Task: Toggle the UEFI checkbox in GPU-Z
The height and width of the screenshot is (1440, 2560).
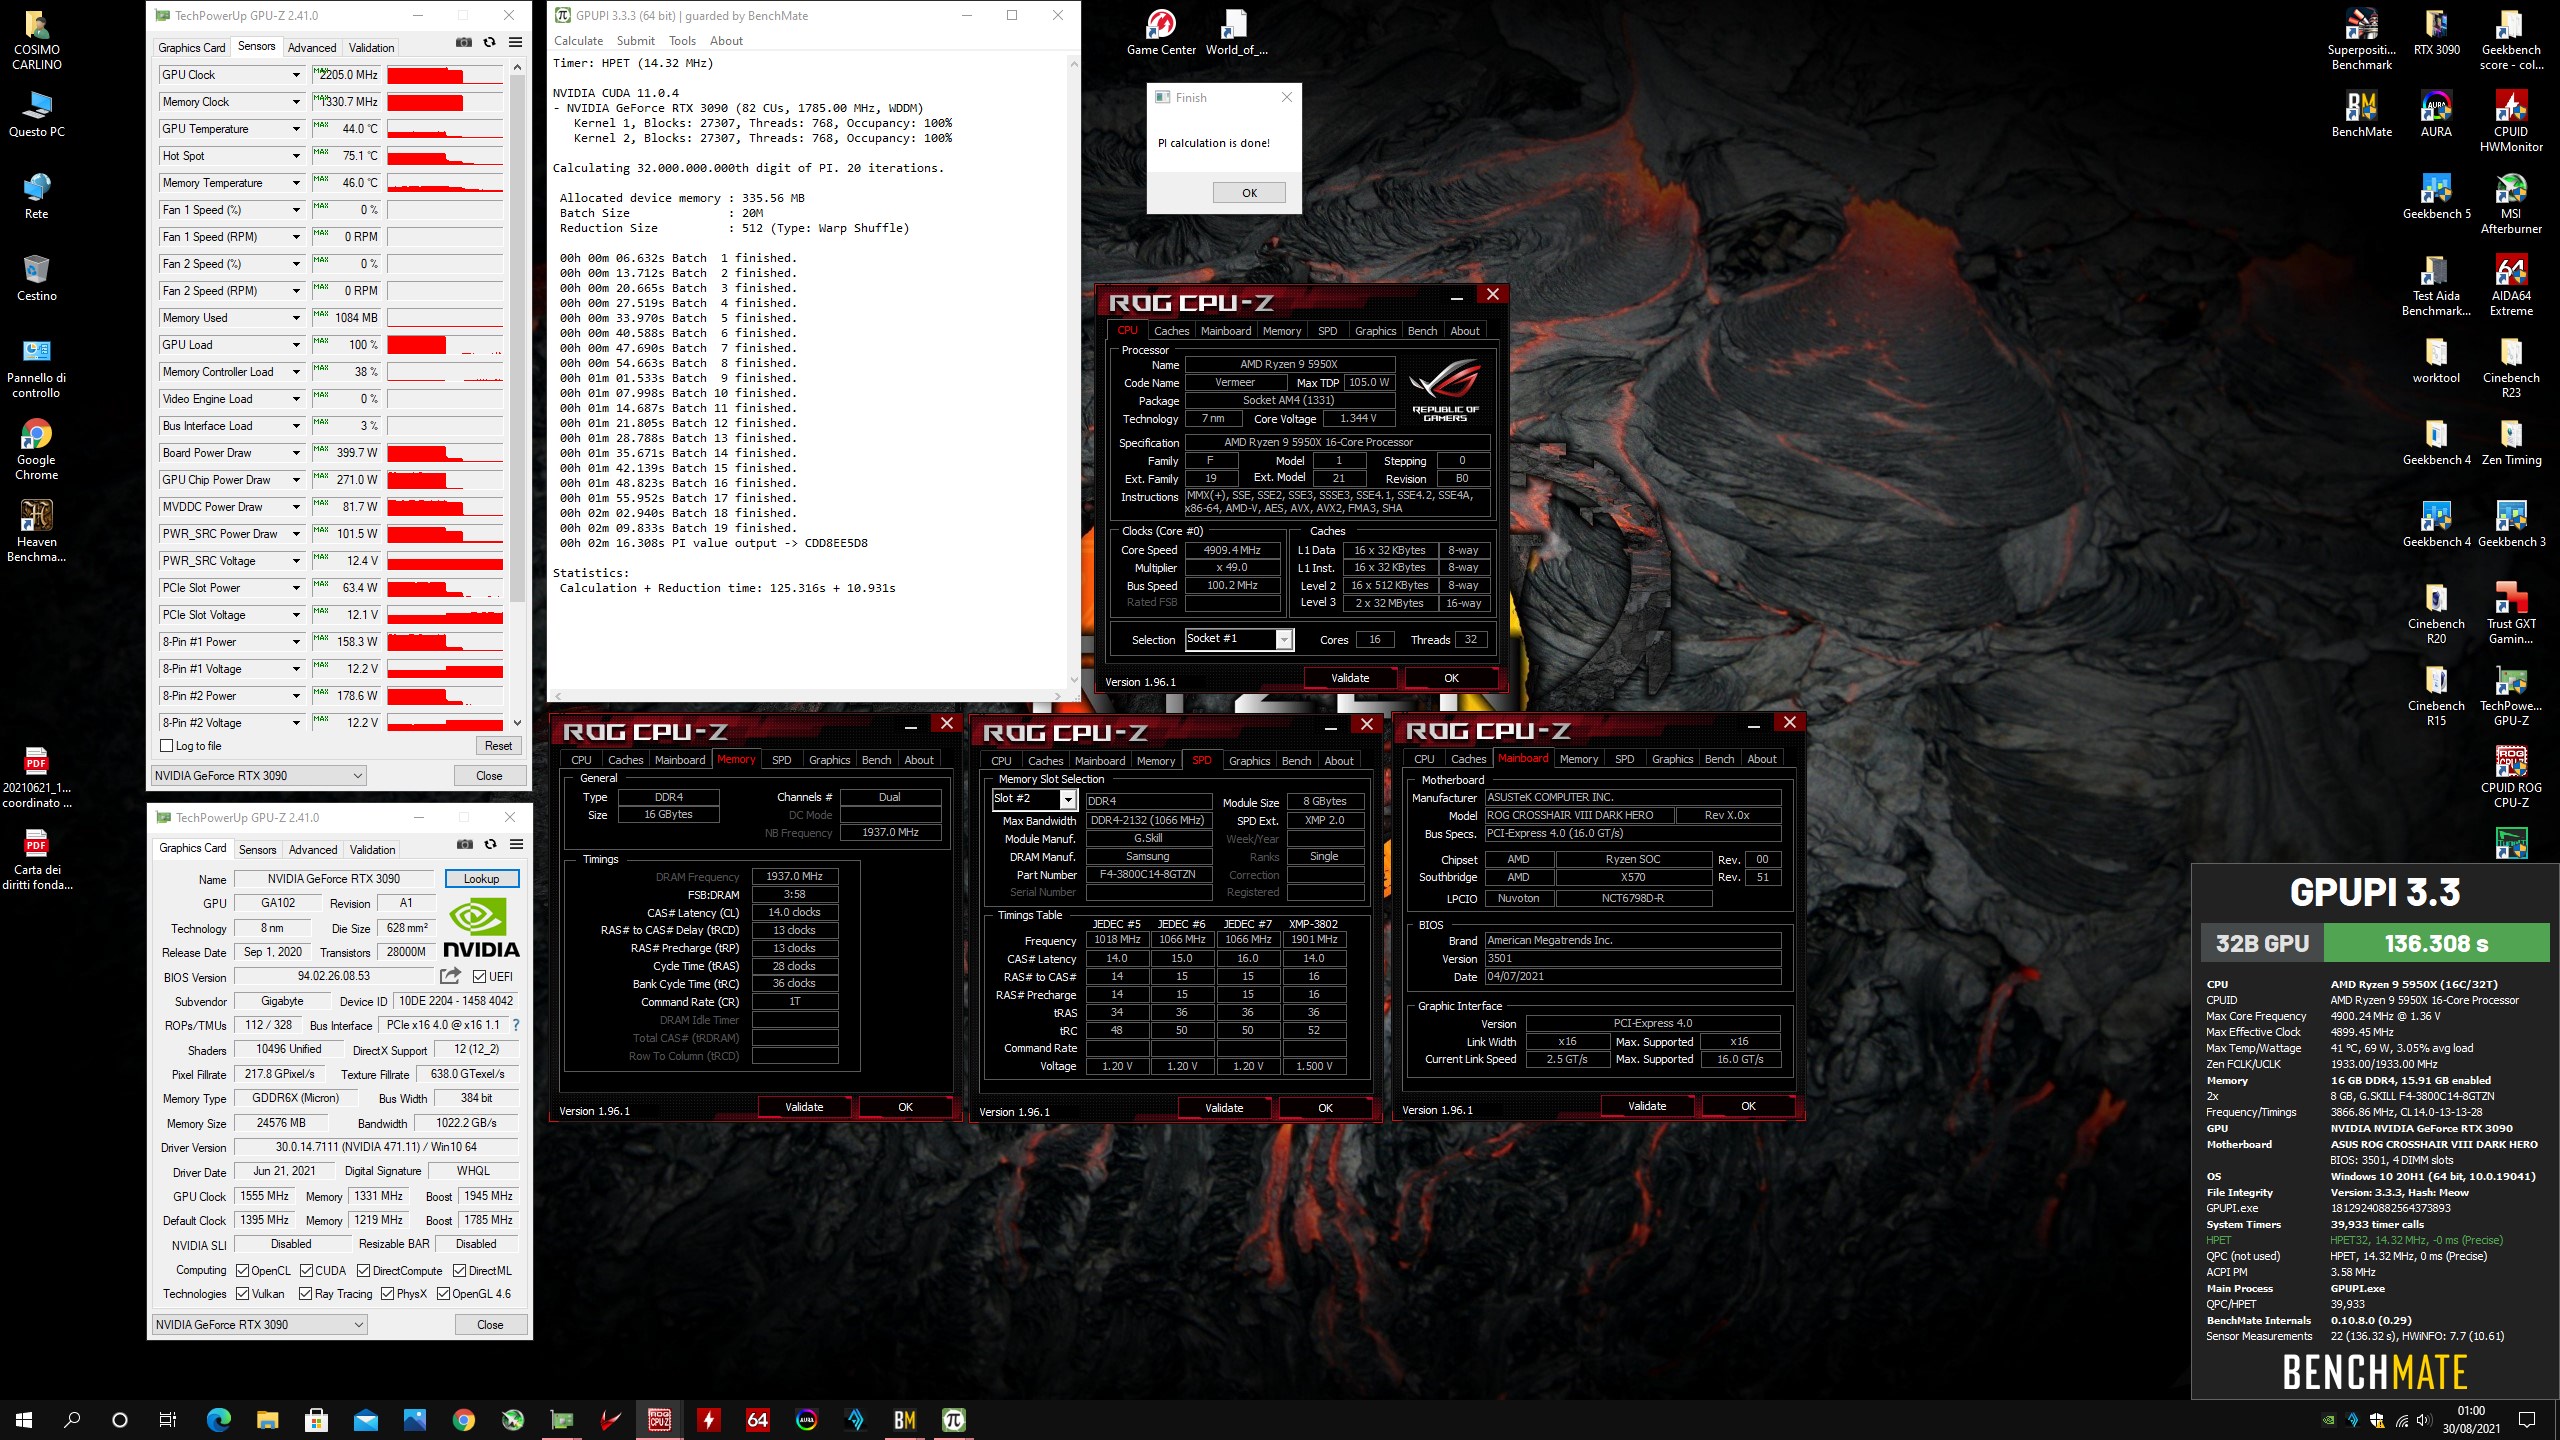Action: [x=479, y=976]
